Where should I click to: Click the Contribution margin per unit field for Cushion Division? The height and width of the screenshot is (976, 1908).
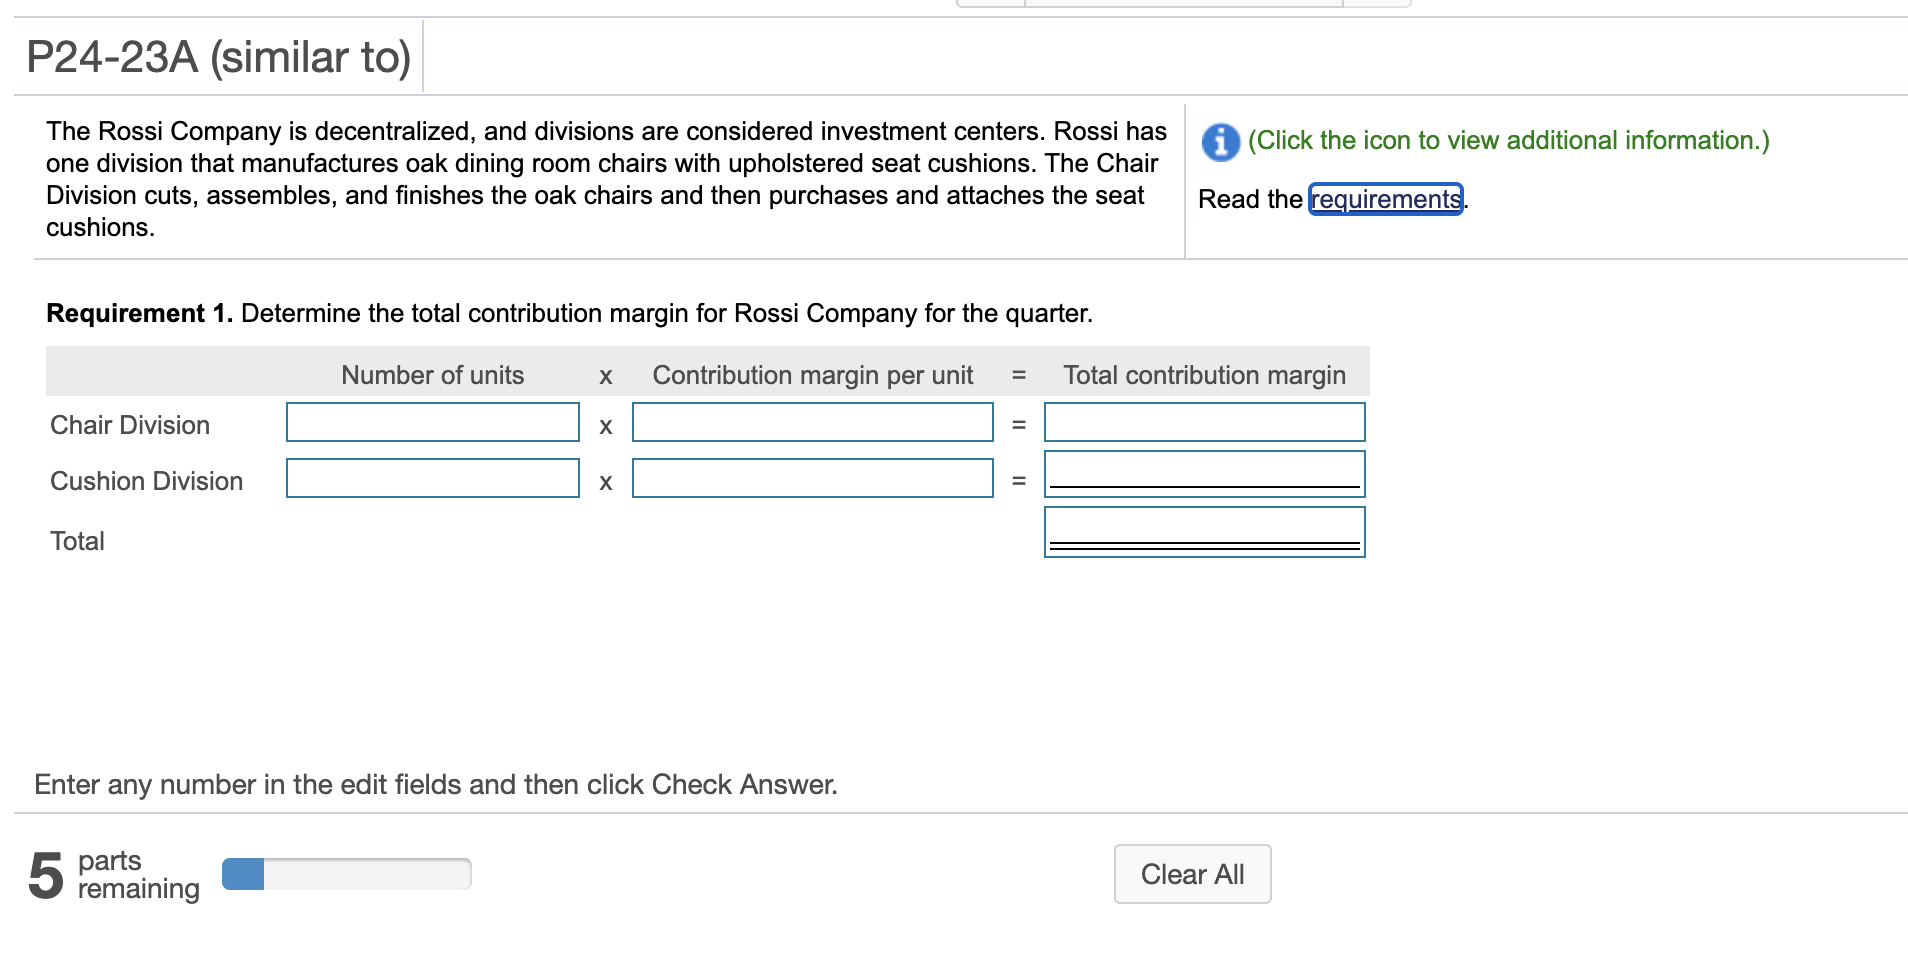[x=812, y=478]
